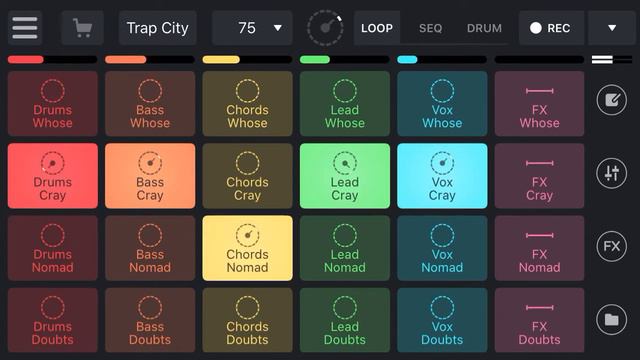Switch to the SEQ tab
The height and width of the screenshot is (360, 640).
[x=430, y=28]
